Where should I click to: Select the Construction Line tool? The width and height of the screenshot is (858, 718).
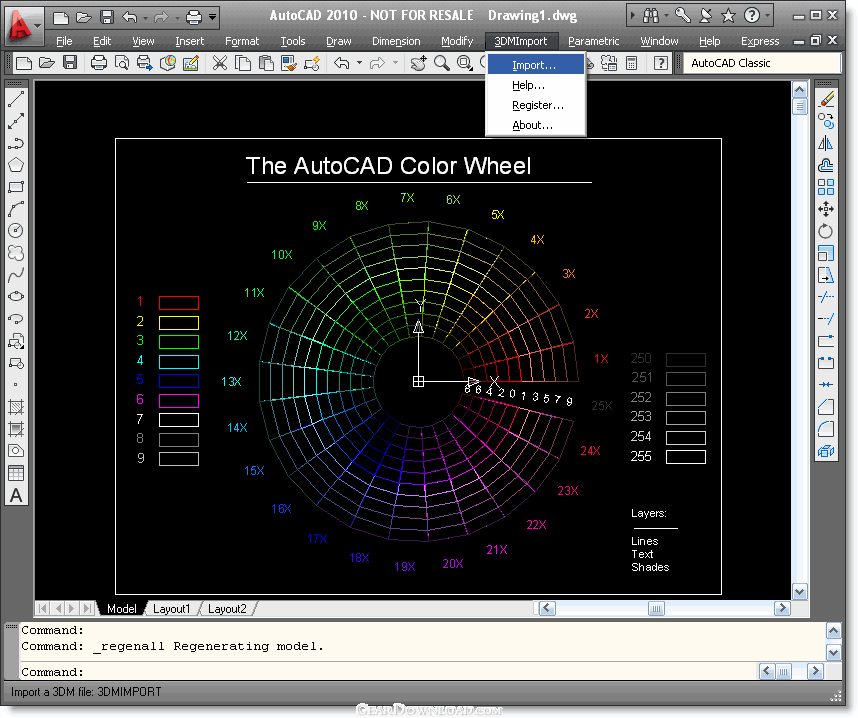tap(16, 121)
